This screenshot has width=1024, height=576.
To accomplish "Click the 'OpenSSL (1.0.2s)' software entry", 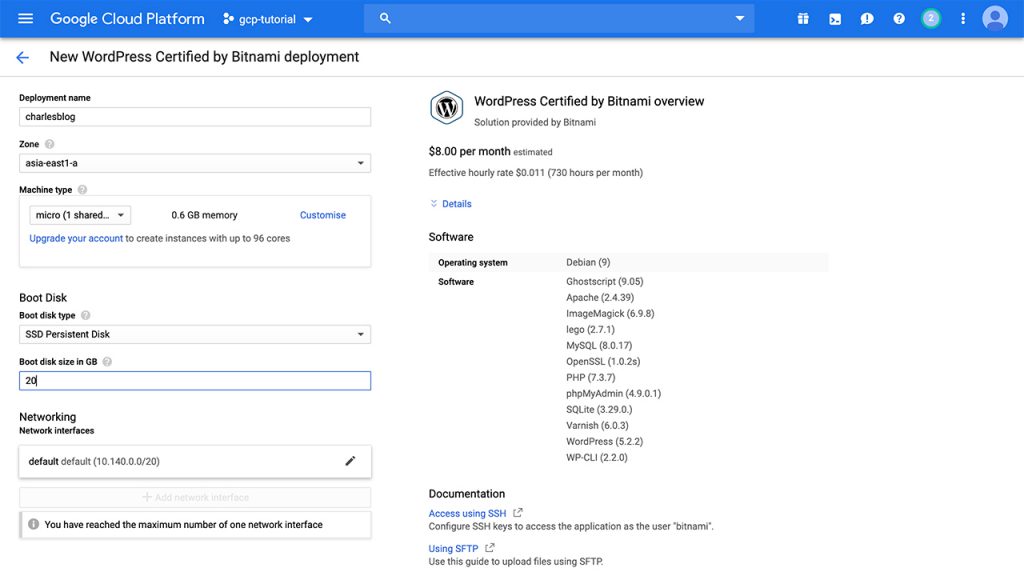I will [x=603, y=362].
